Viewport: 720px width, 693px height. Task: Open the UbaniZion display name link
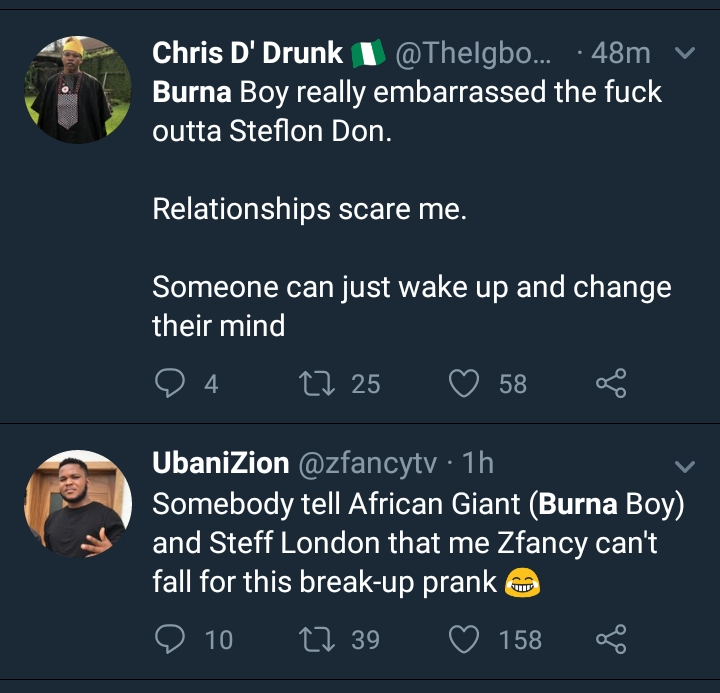pos(219,463)
